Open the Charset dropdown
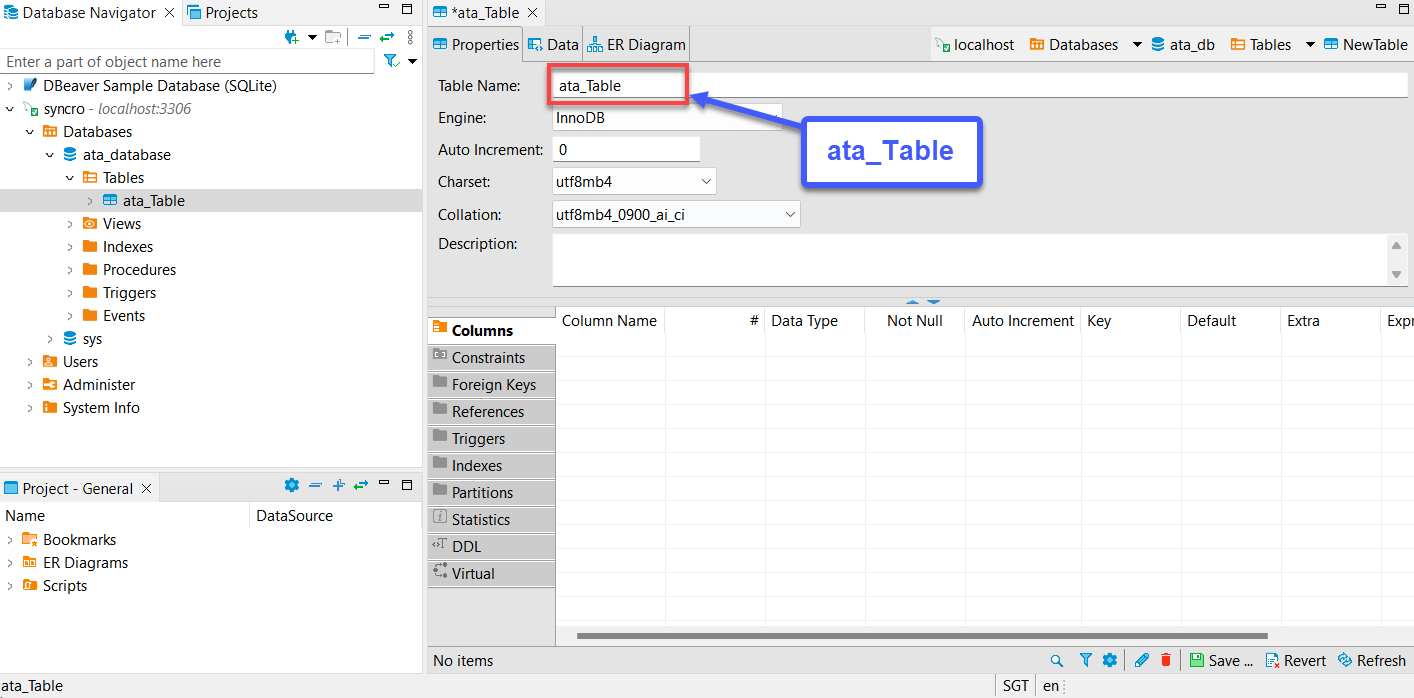1414x698 pixels. (x=634, y=182)
